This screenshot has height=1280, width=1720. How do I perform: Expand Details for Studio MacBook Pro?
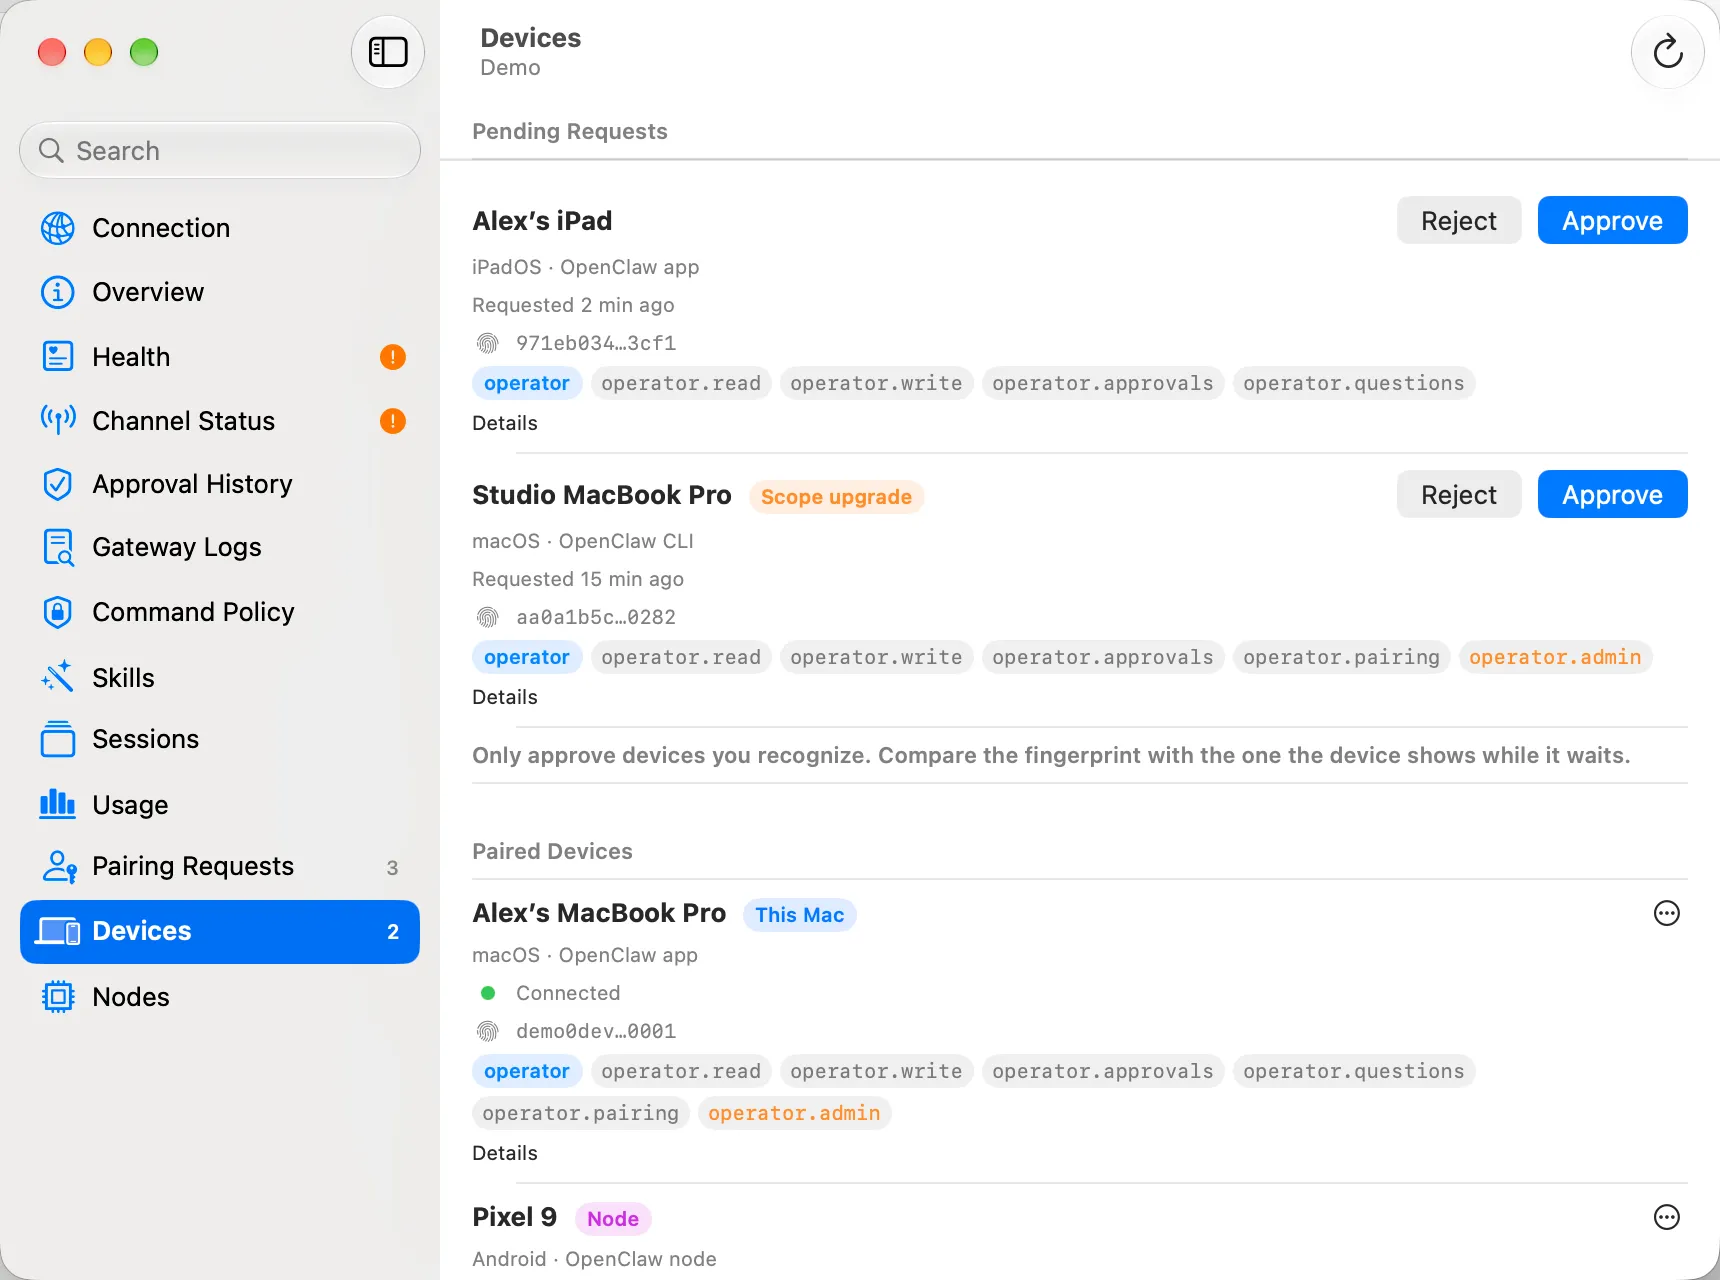click(505, 697)
